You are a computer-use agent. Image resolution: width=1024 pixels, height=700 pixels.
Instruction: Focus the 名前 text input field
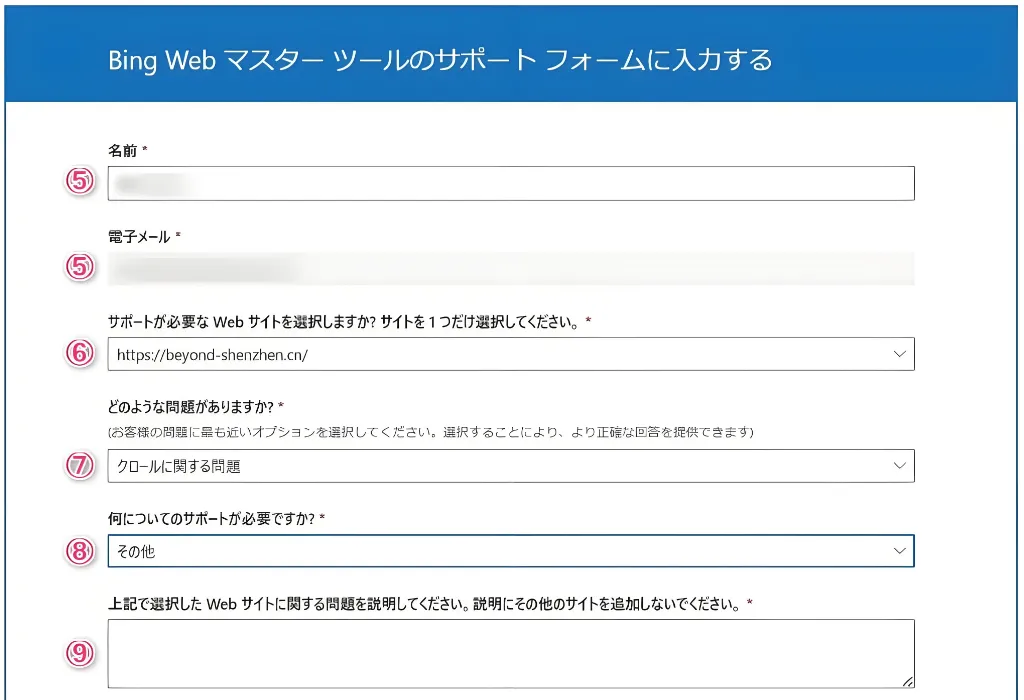(x=510, y=183)
